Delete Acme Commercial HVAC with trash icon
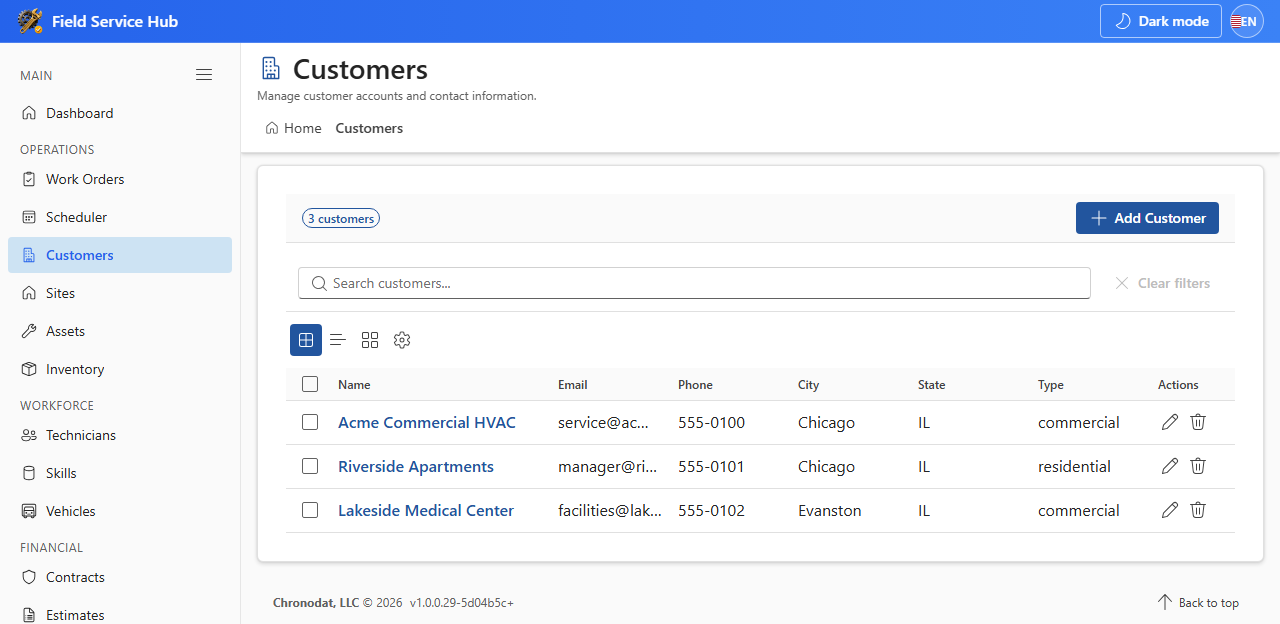Screen dimensions: 1280x624 point(1198,422)
